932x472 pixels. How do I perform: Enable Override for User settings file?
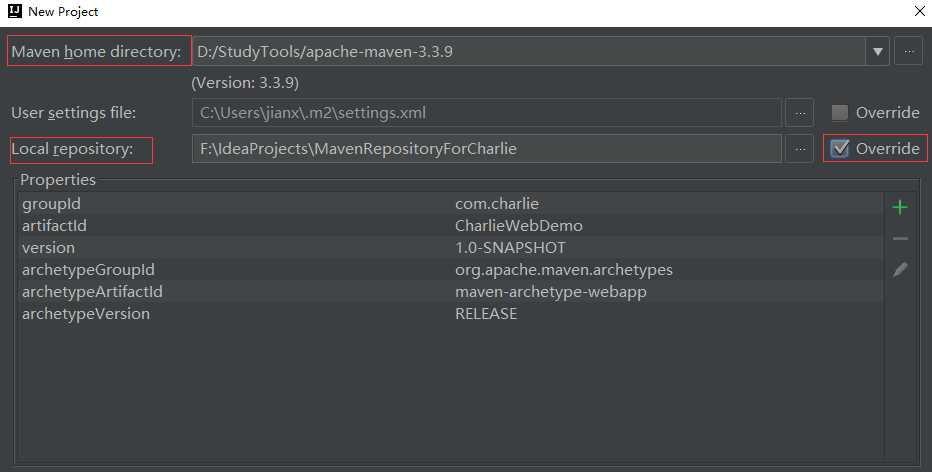(839, 112)
